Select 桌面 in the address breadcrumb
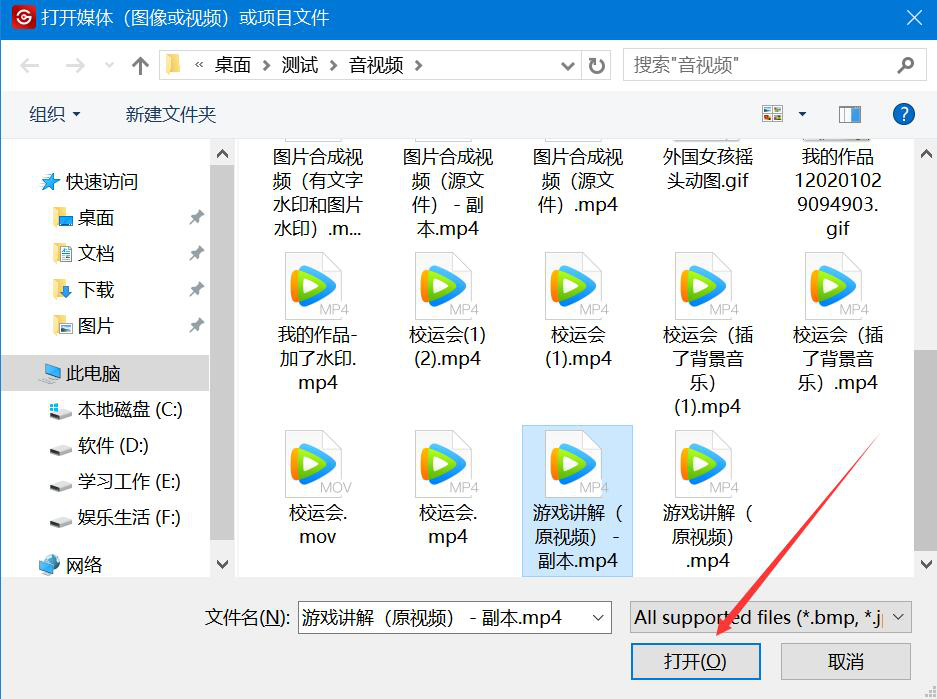Image resolution: width=937 pixels, height=699 pixels. point(232,65)
